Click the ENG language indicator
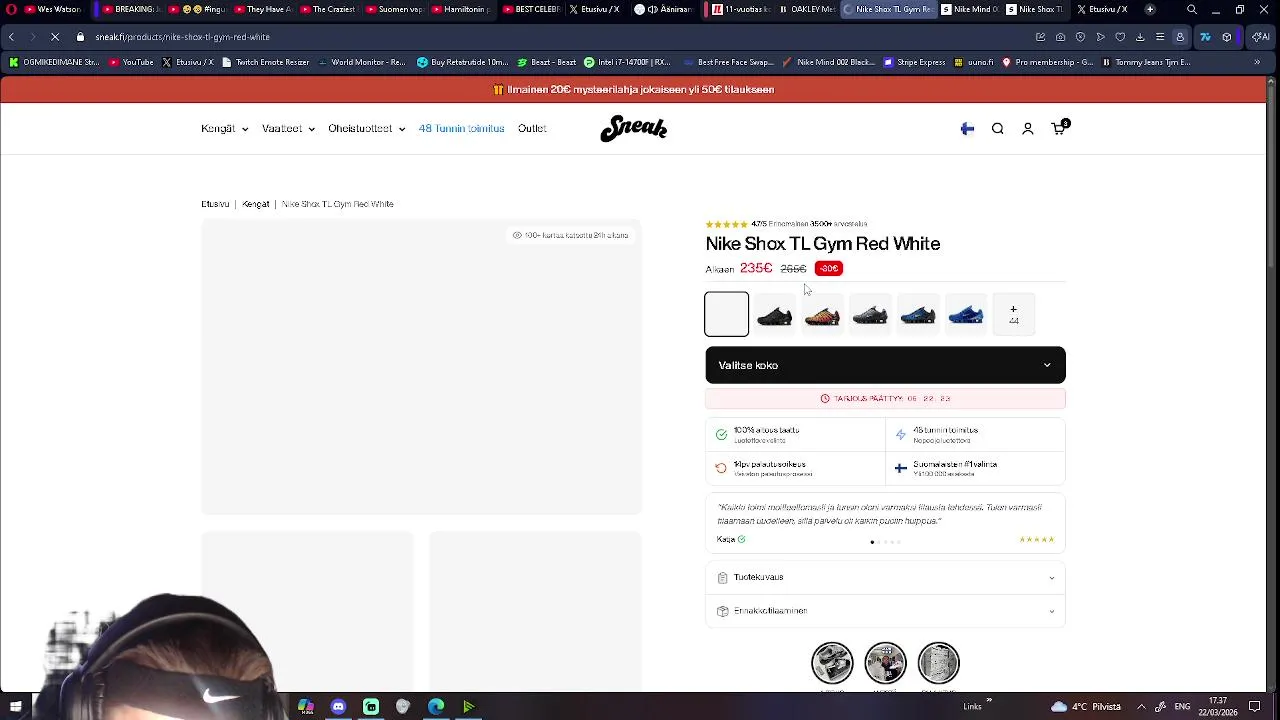This screenshot has width=1280, height=720. click(x=1181, y=707)
